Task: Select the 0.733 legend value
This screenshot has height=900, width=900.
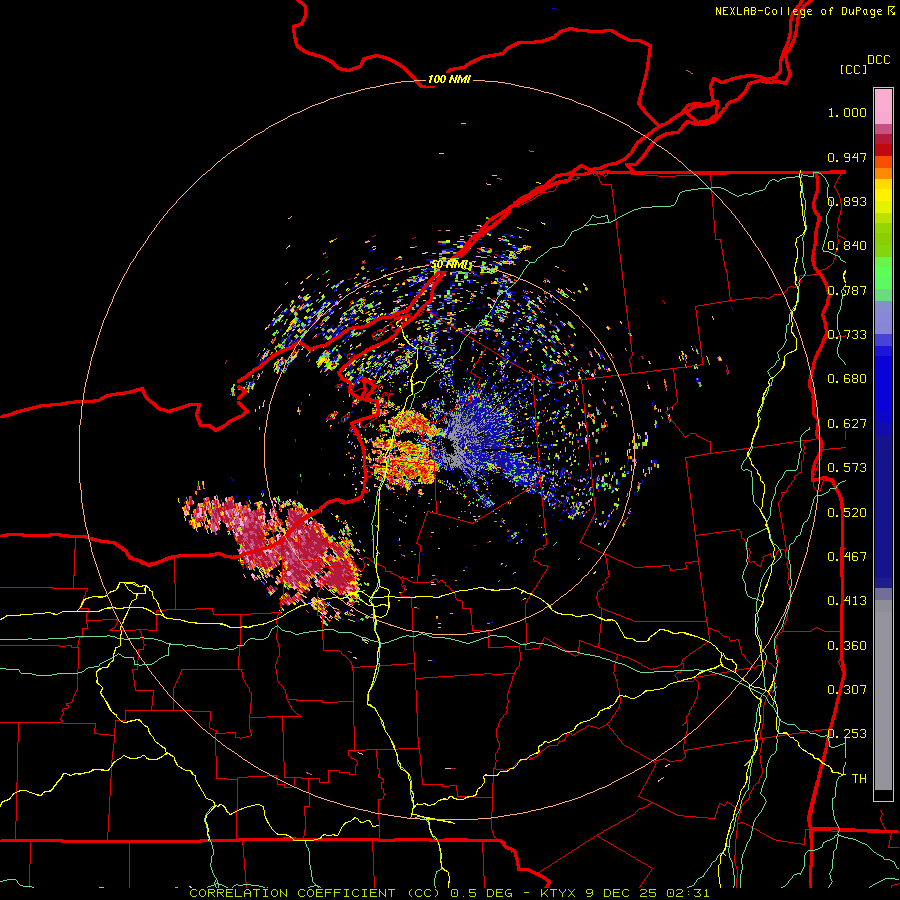Action: [847, 335]
